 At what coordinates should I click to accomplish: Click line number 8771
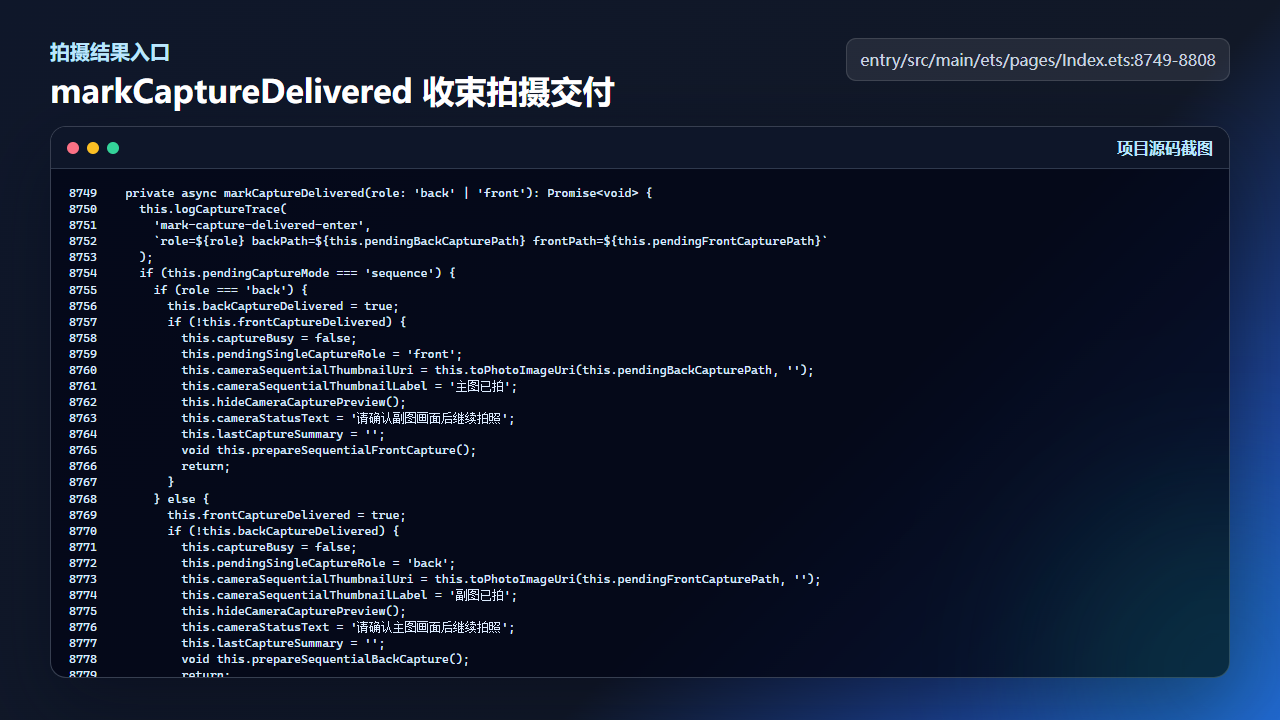click(x=83, y=547)
